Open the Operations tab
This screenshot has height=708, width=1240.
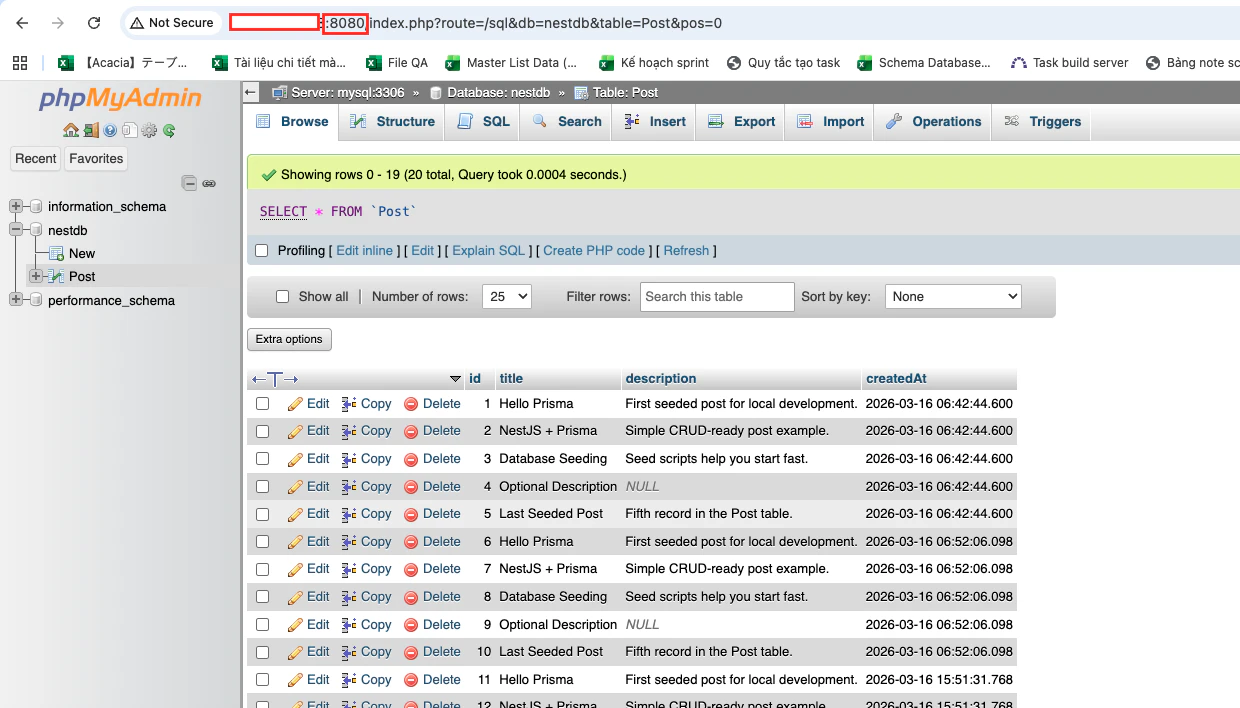click(x=933, y=121)
